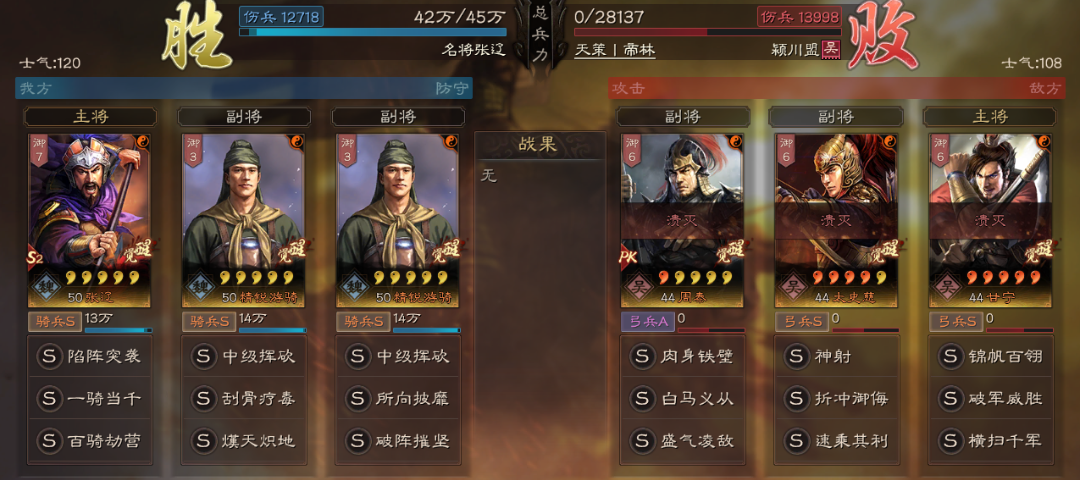1080x480 pixels.
Task: Open Zhang Liao's commander portrait card
Action: point(90,220)
